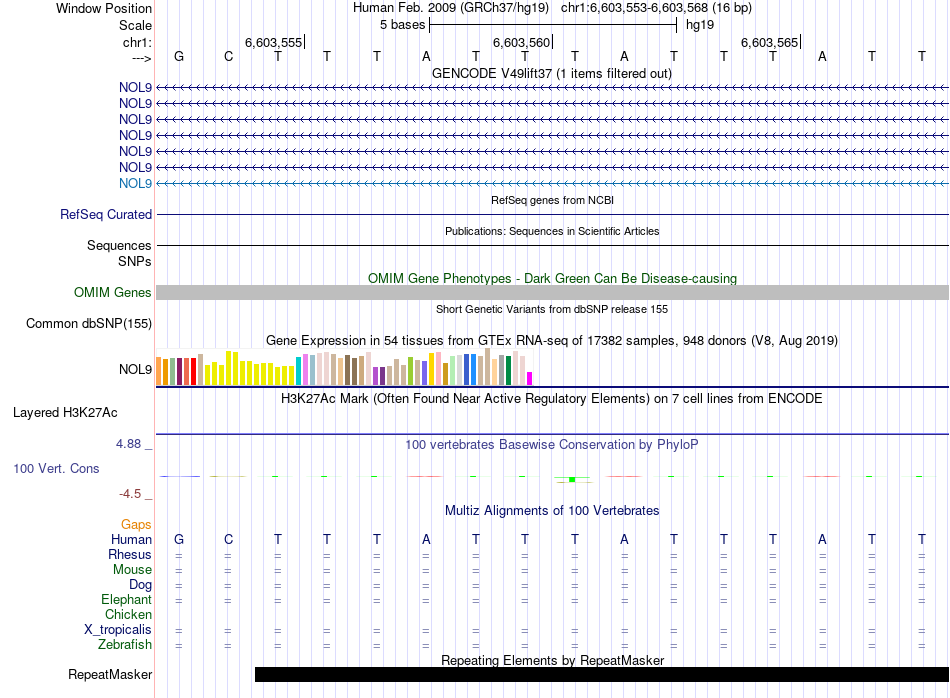Image resolution: width=950 pixels, height=698 pixels.
Task: Click the 100 Vert. Cons track label
Action: pos(56,468)
